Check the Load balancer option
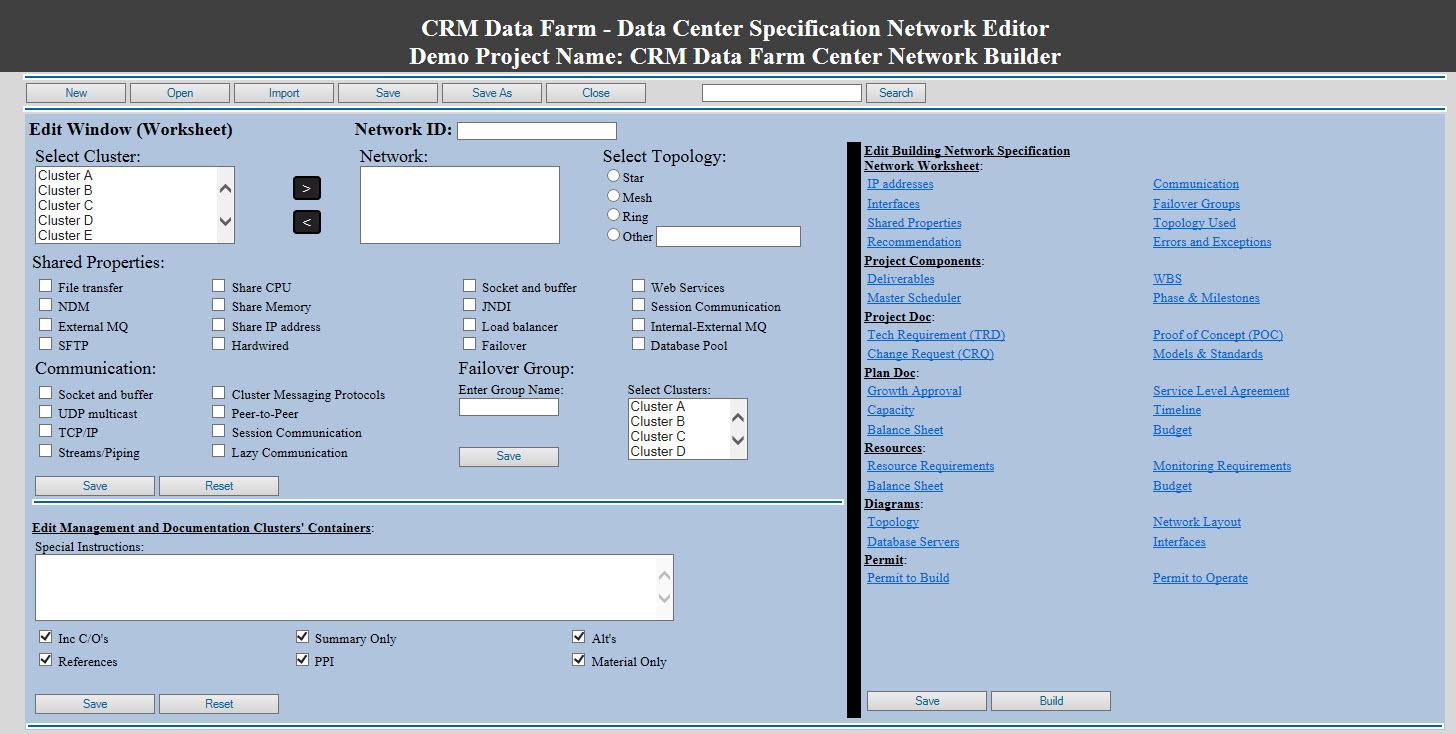The height and width of the screenshot is (734, 1456). coord(469,325)
